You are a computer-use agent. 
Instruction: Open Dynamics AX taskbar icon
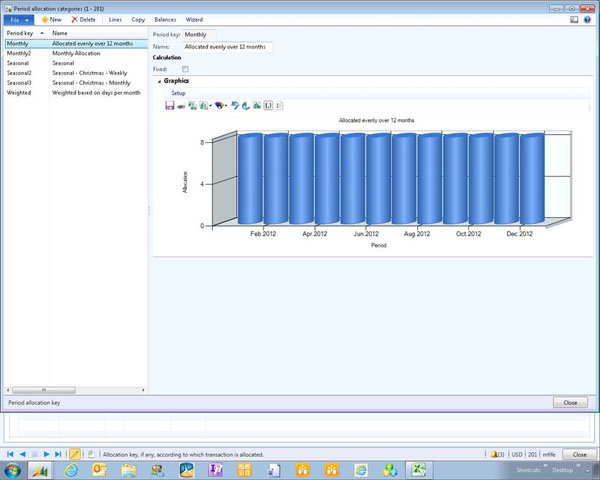(40, 470)
